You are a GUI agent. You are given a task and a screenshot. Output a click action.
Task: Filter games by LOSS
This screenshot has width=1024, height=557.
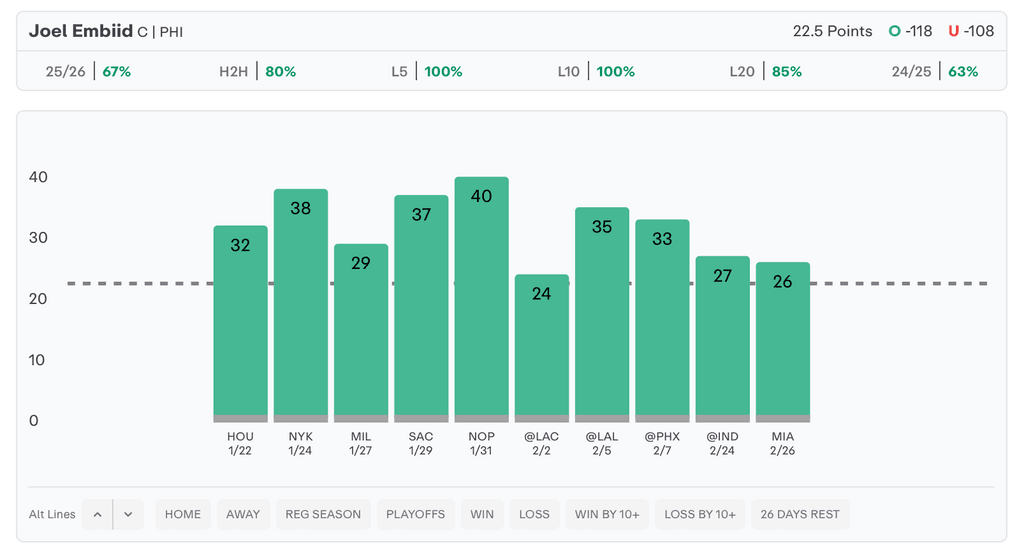coord(534,514)
